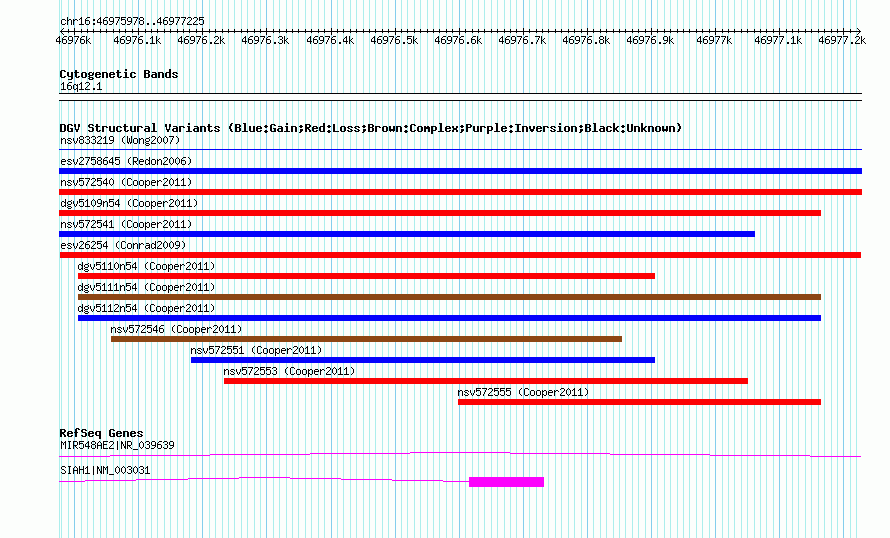This screenshot has width=890, height=538.
Task: Click the brown nsv572546 complex bar
Action: (366, 339)
